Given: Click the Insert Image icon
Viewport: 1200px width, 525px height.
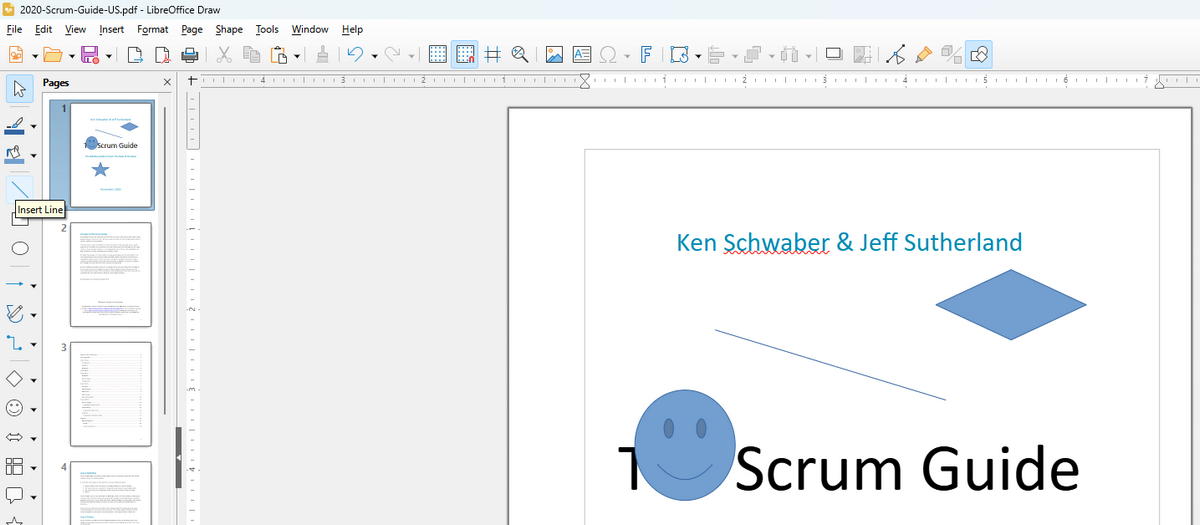Looking at the screenshot, I should [555, 55].
